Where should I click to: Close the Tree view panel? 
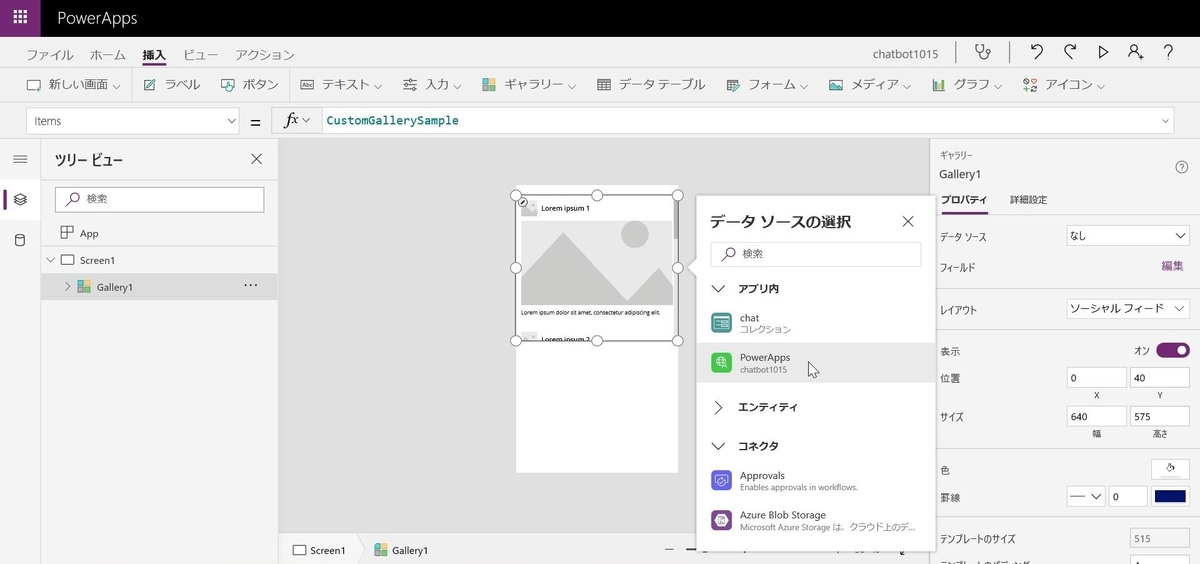coord(256,159)
